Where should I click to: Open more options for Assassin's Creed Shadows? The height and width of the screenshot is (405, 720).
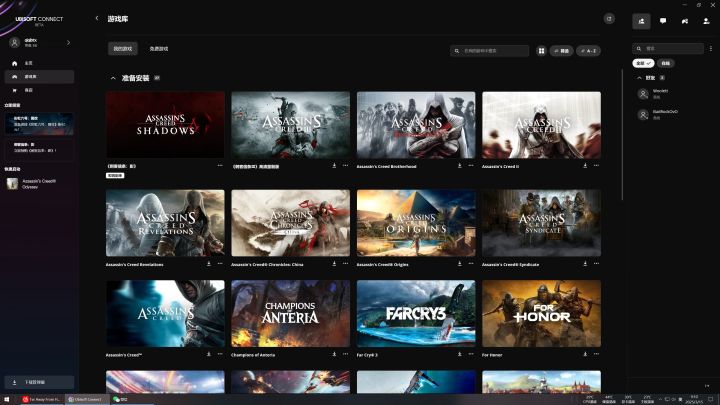click(220, 165)
